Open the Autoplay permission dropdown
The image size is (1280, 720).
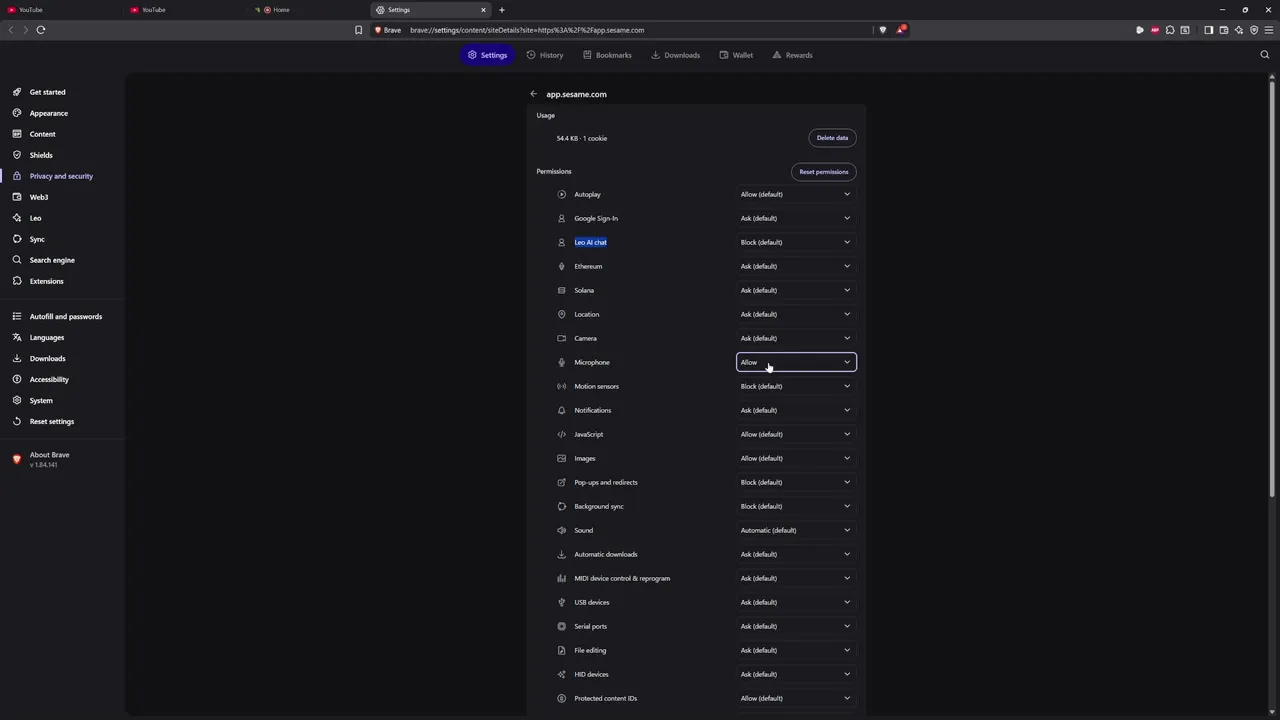[796, 194]
